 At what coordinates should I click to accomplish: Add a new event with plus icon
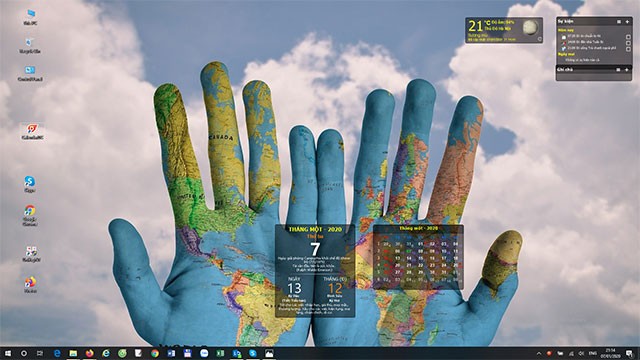tap(627, 22)
